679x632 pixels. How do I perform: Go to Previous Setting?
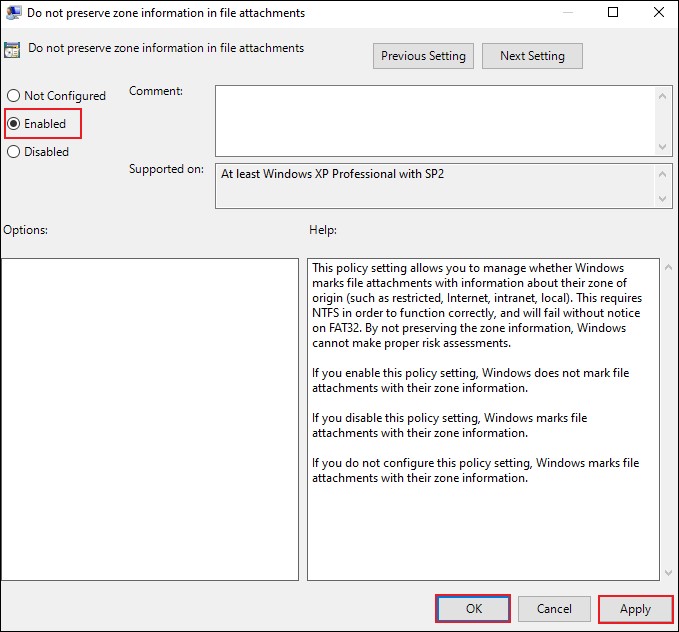click(423, 56)
